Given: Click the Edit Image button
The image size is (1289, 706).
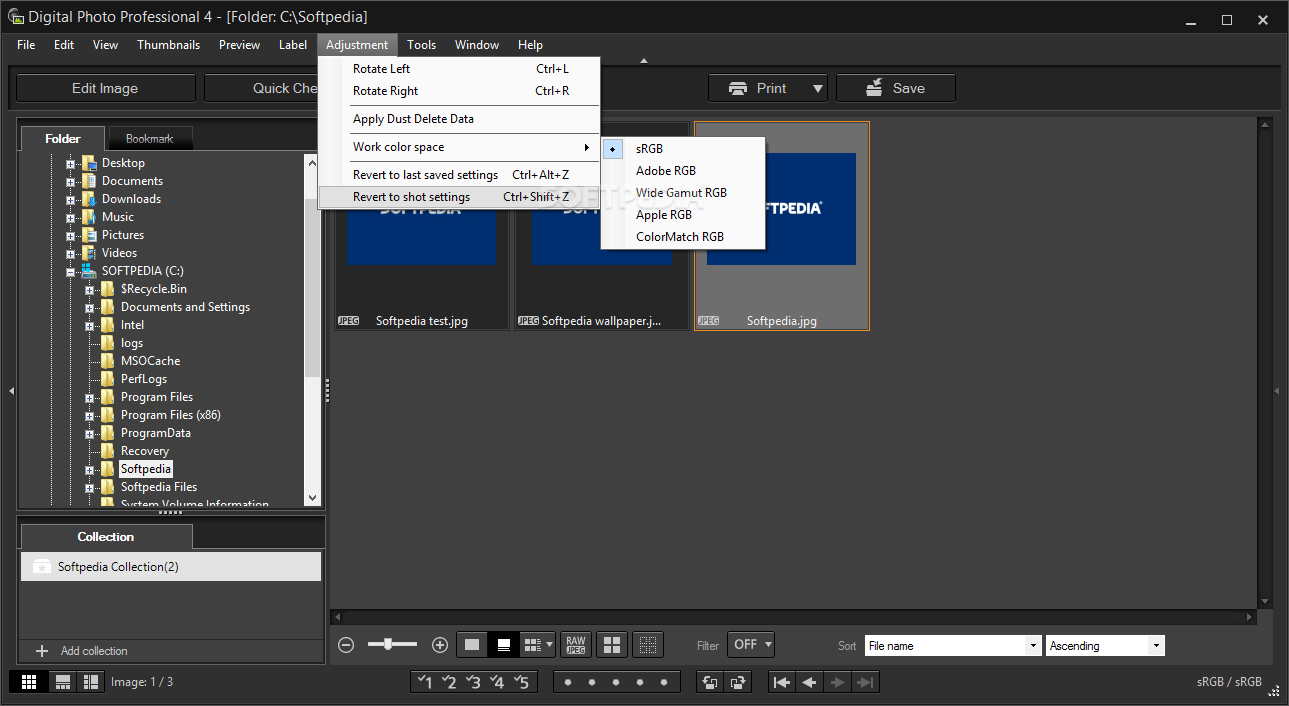Looking at the screenshot, I should tap(105, 88).
